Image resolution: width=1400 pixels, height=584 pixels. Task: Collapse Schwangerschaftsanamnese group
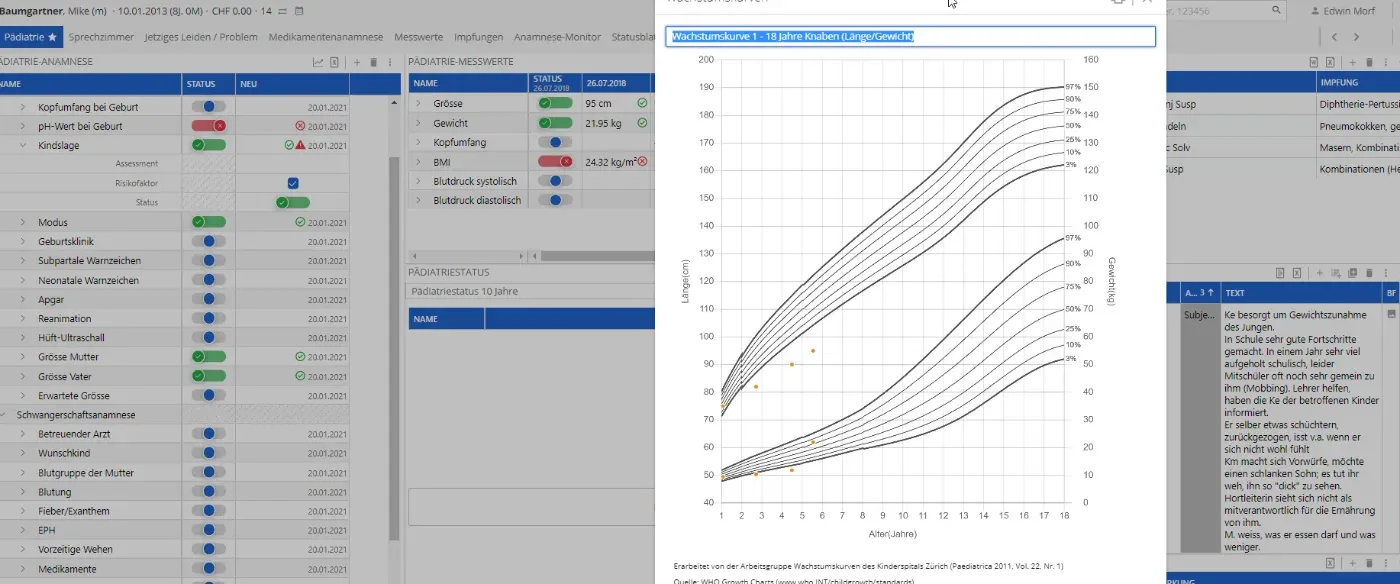(x=5, y=414)
